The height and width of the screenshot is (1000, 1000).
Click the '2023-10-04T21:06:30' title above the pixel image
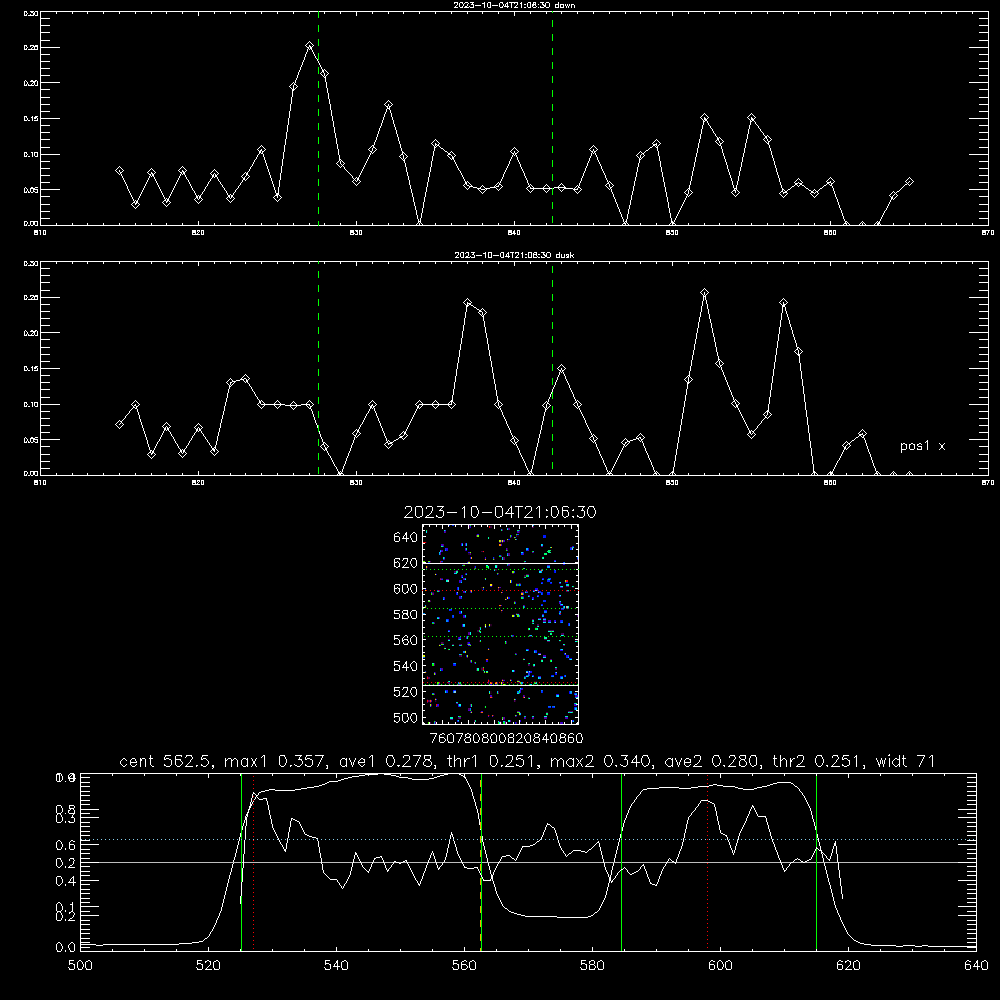click(x=500, y=512)
